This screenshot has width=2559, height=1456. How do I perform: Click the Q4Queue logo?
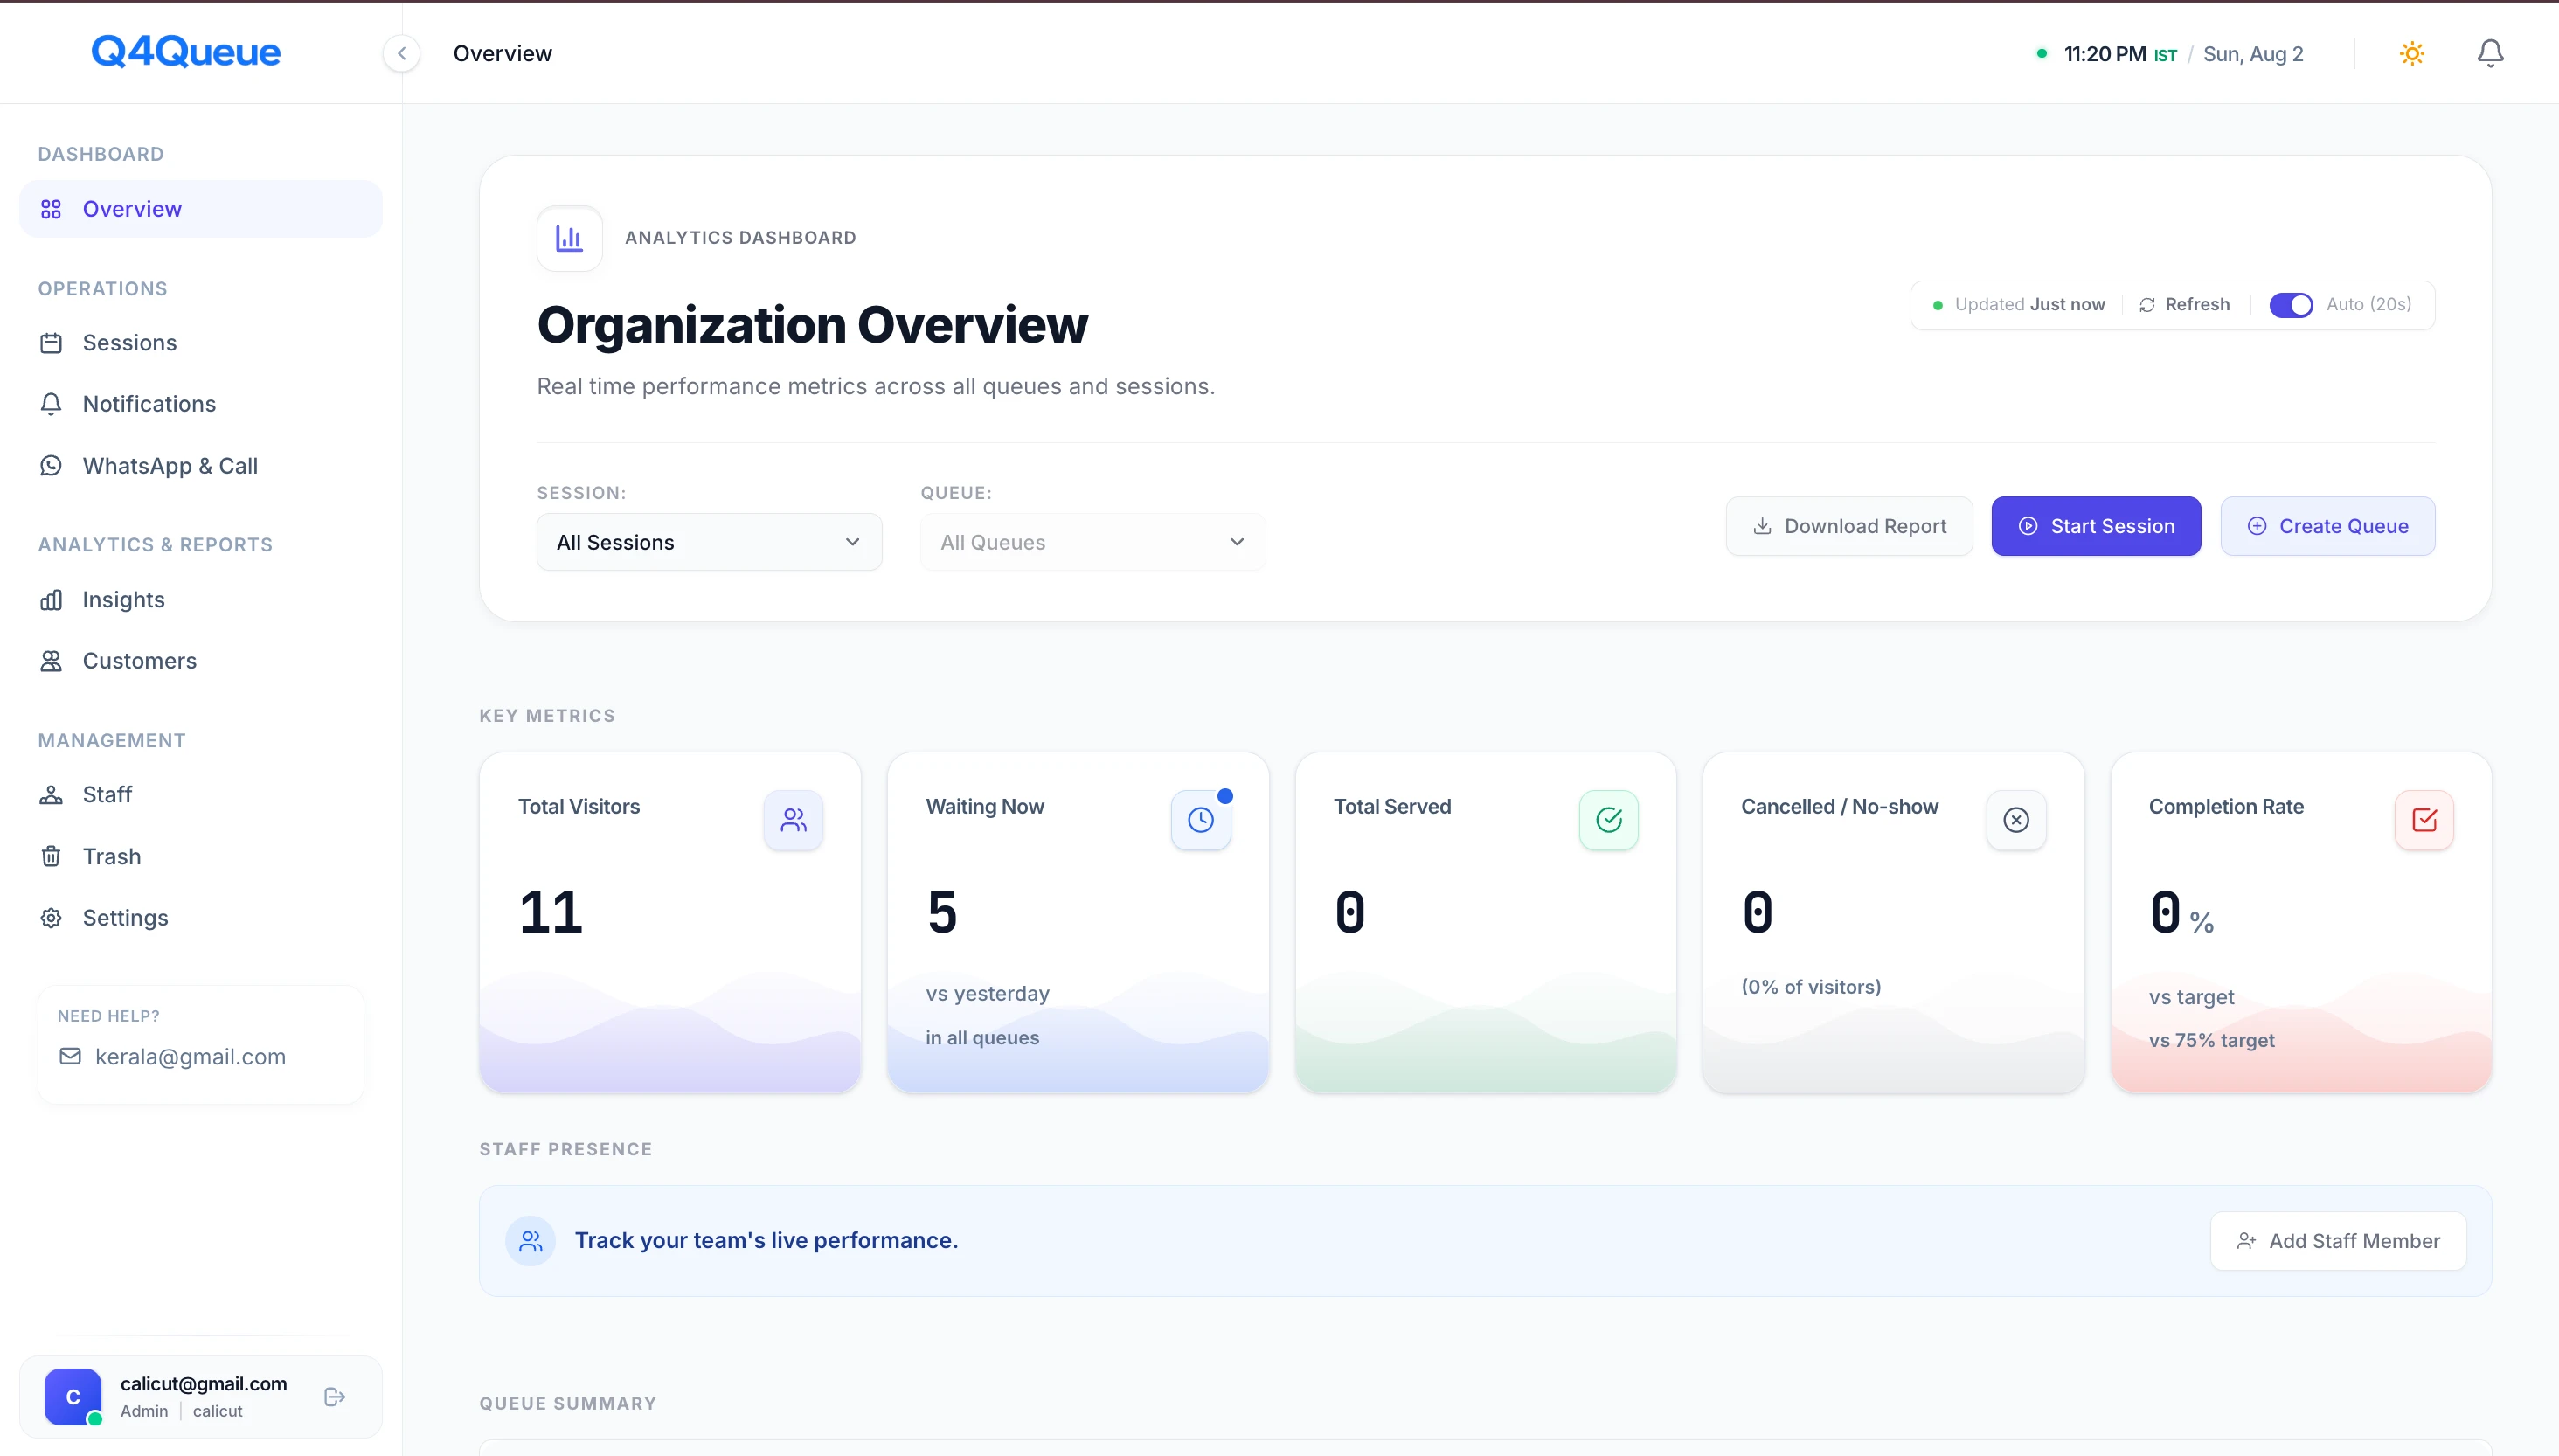point(186,51)
